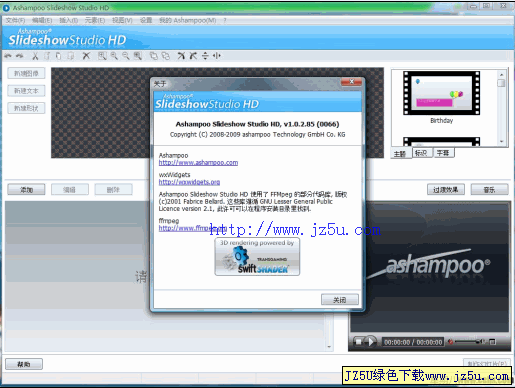The image size is (515, 388).
Task: Click the Stop button in the preview player
Action: [358, 342]
